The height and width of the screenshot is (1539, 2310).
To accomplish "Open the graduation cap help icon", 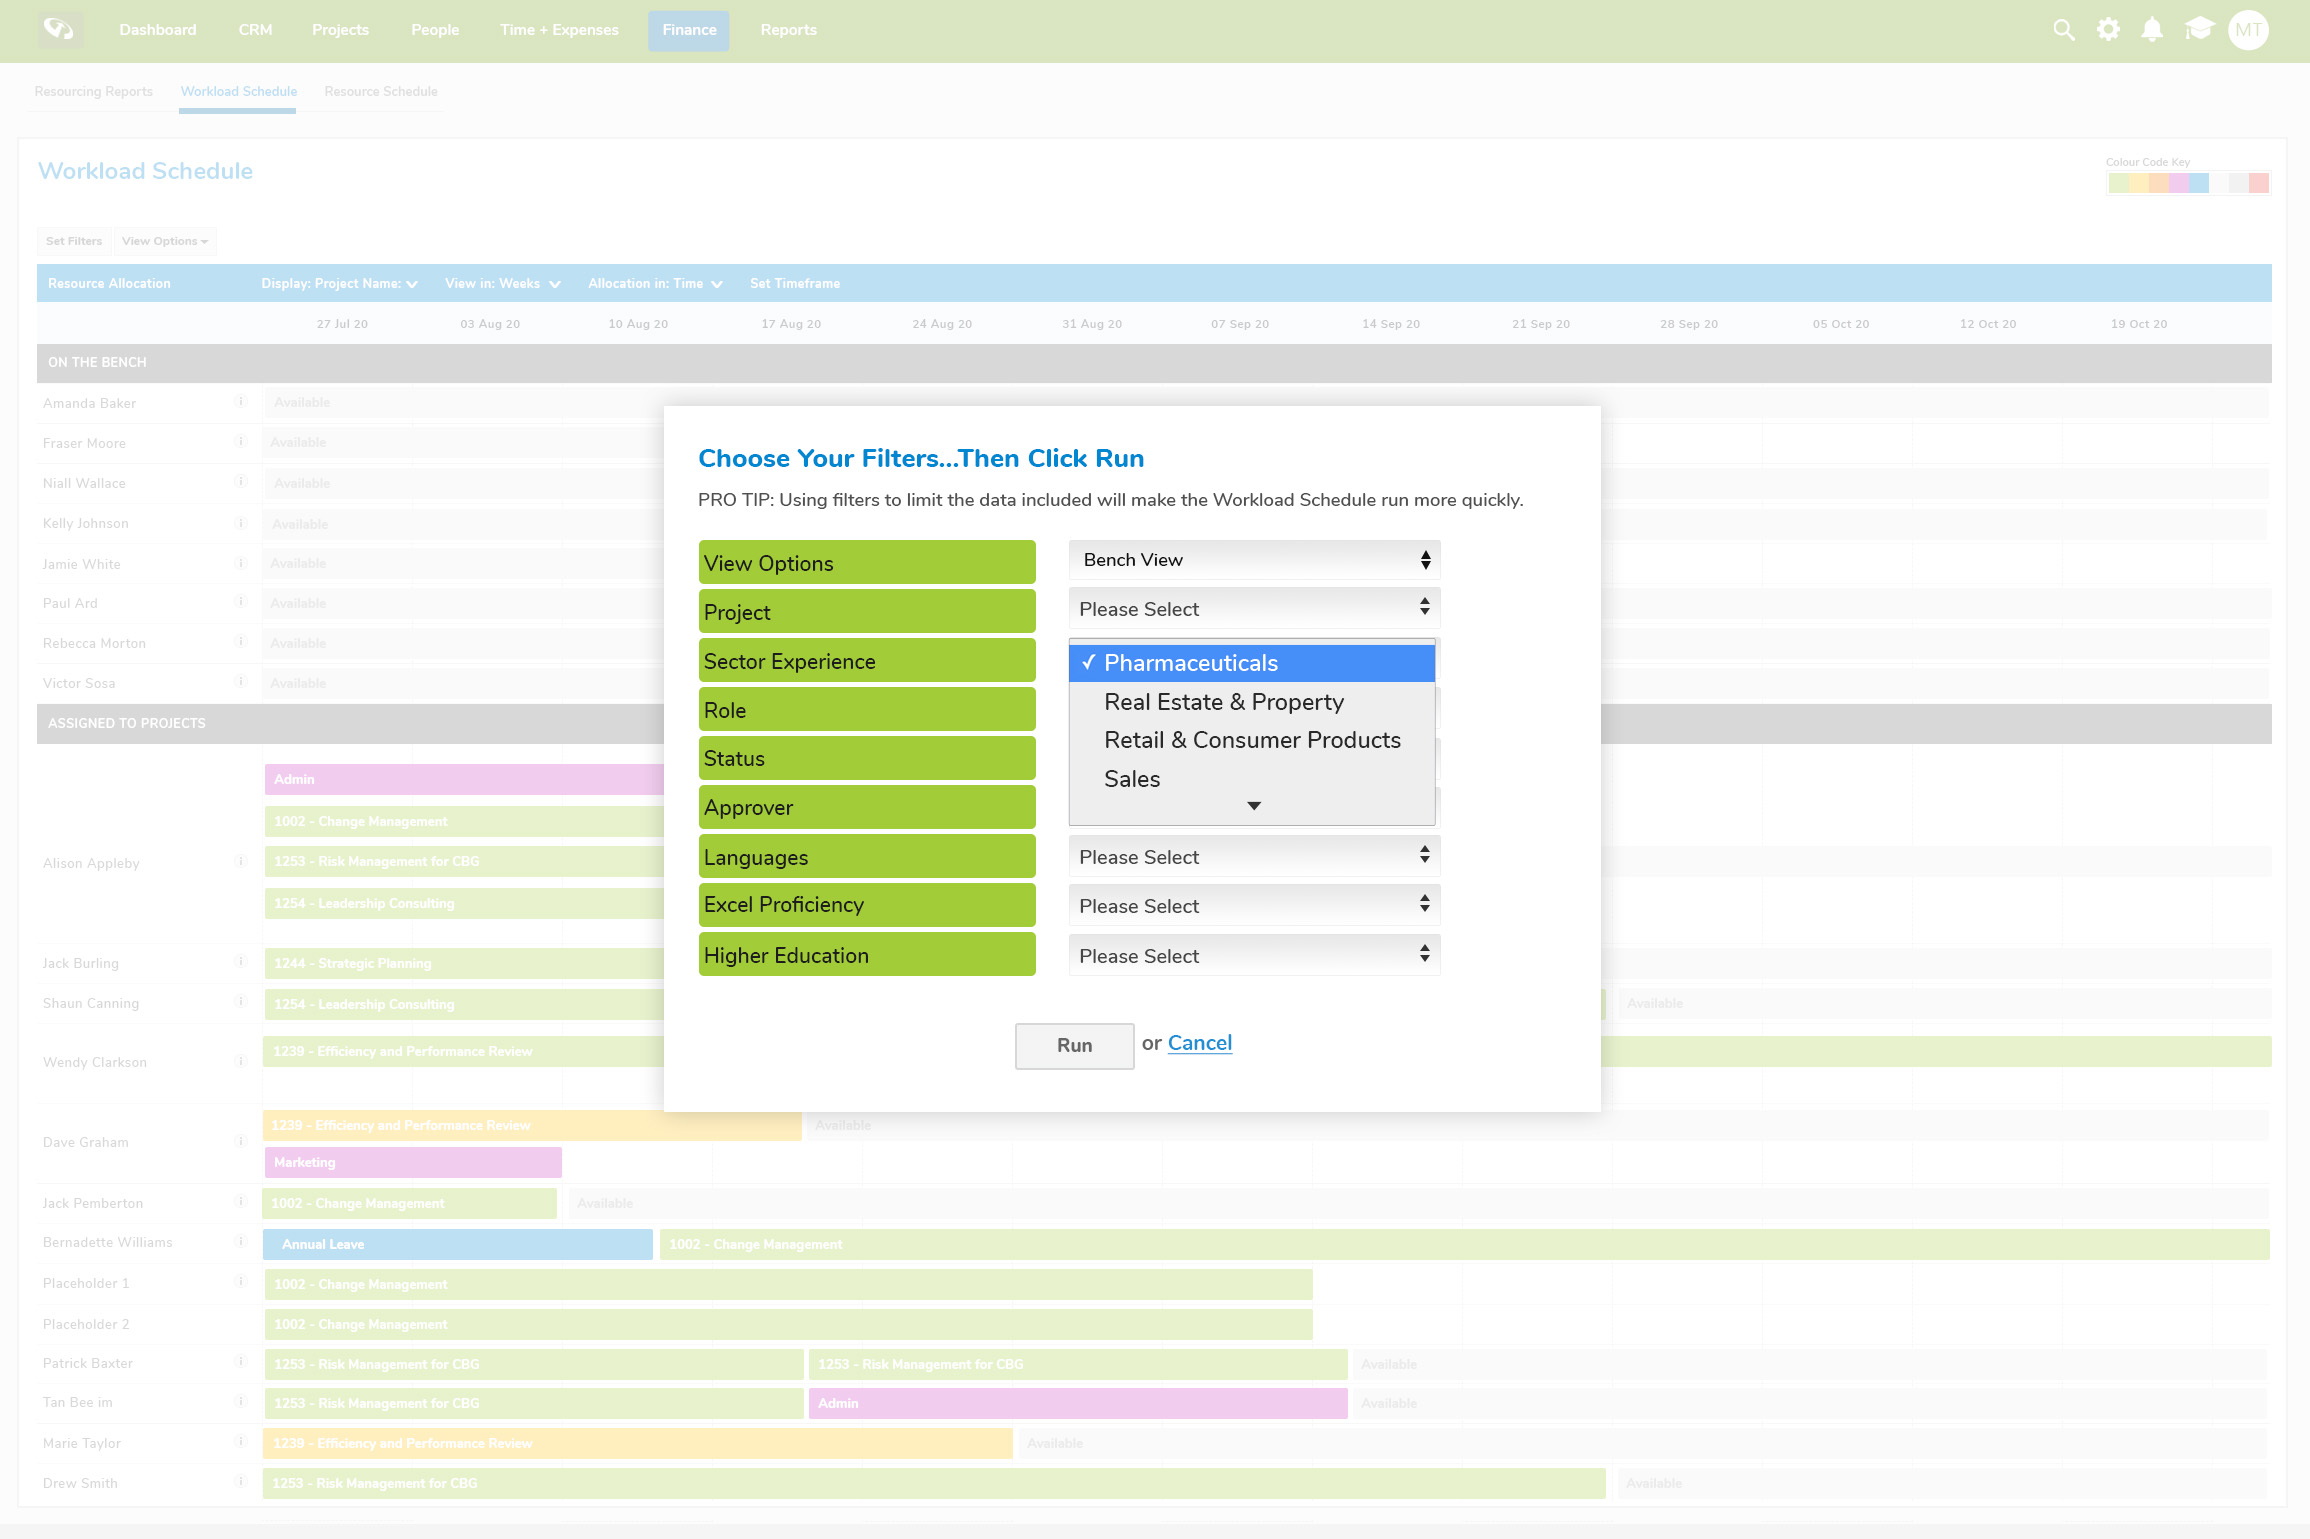I will [2199, 30].
